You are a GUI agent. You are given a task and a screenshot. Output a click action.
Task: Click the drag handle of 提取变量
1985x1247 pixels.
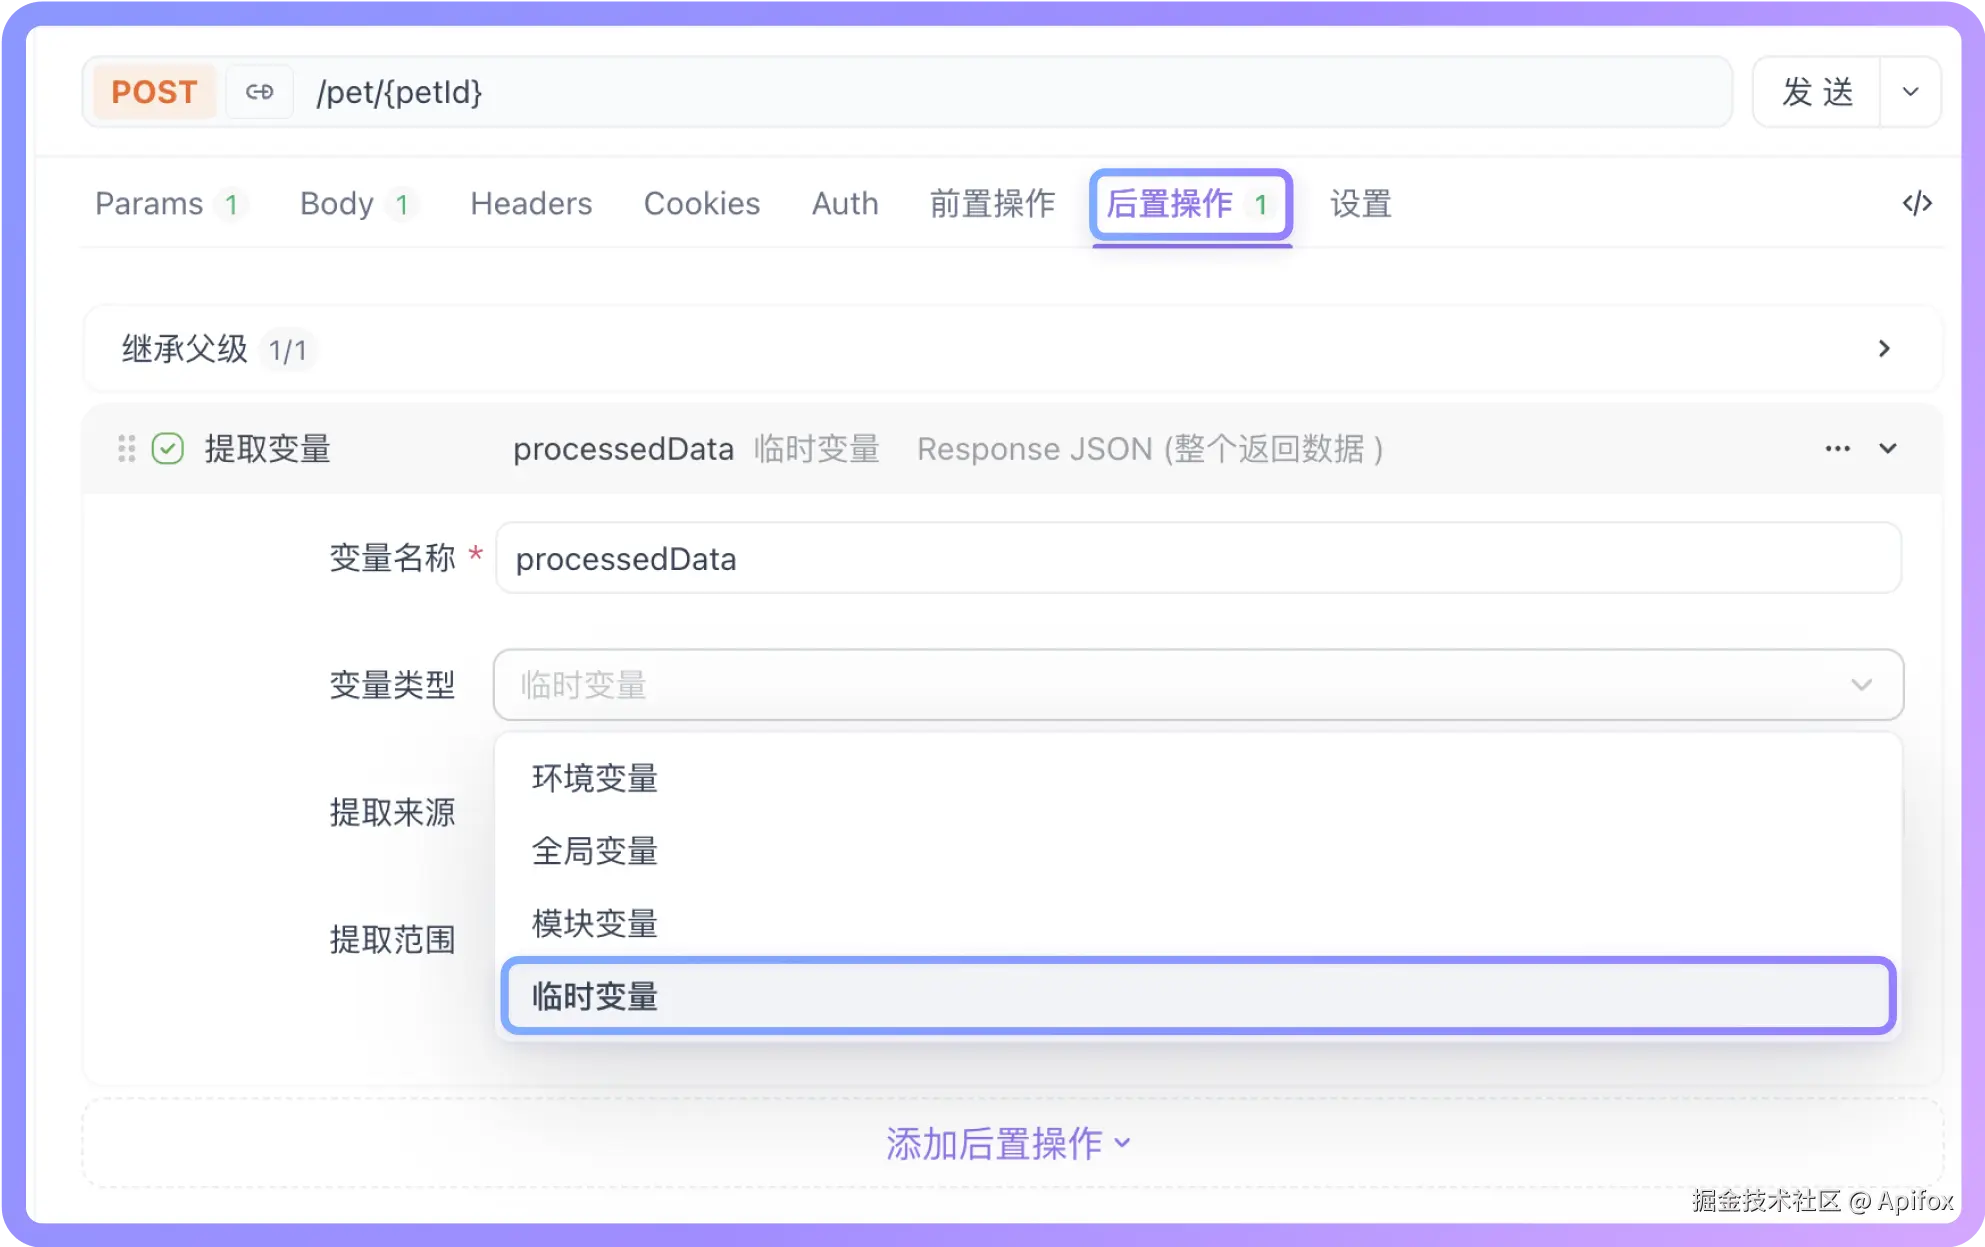[x=126, y=449]
